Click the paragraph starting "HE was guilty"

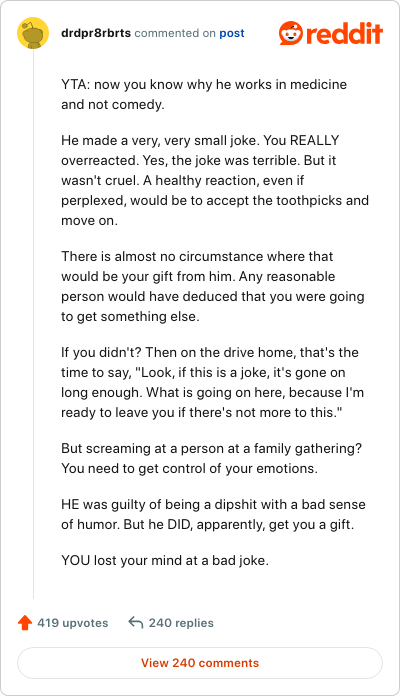(214, 514)
